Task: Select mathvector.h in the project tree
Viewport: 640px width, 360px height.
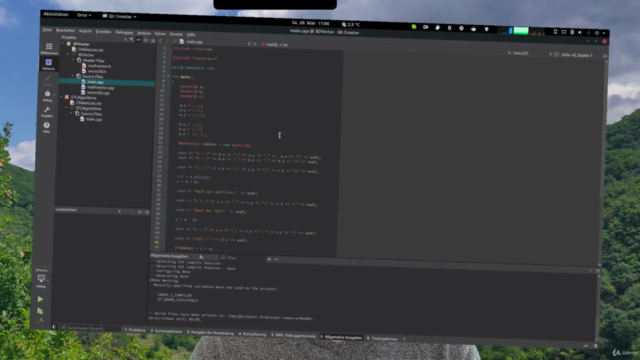Action: pyautogui.click(x=99, y=66)
